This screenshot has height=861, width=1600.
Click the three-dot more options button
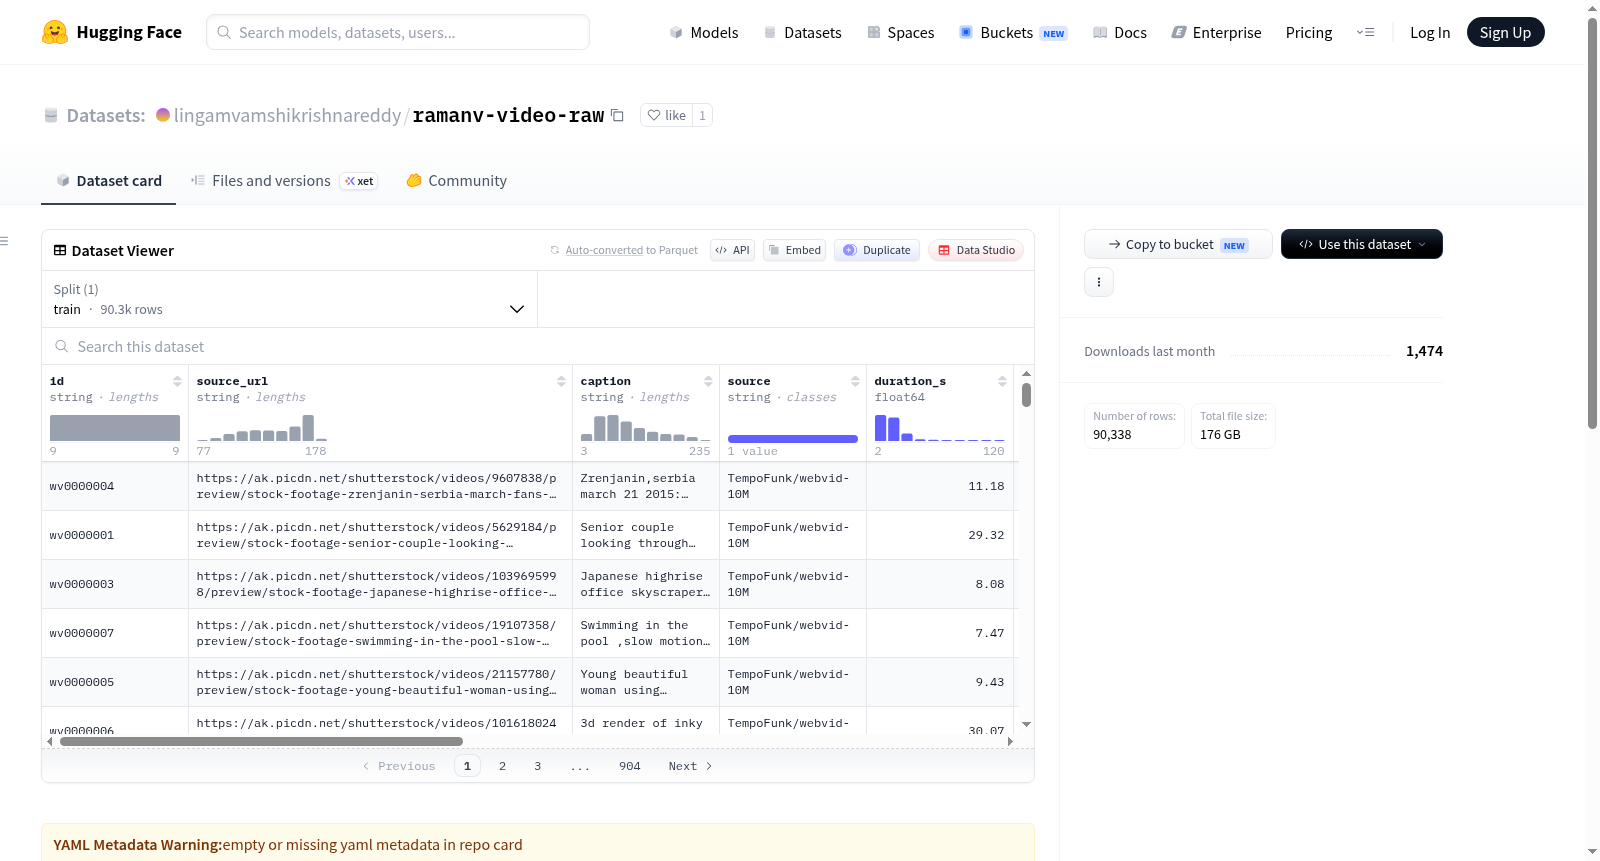1099,282
